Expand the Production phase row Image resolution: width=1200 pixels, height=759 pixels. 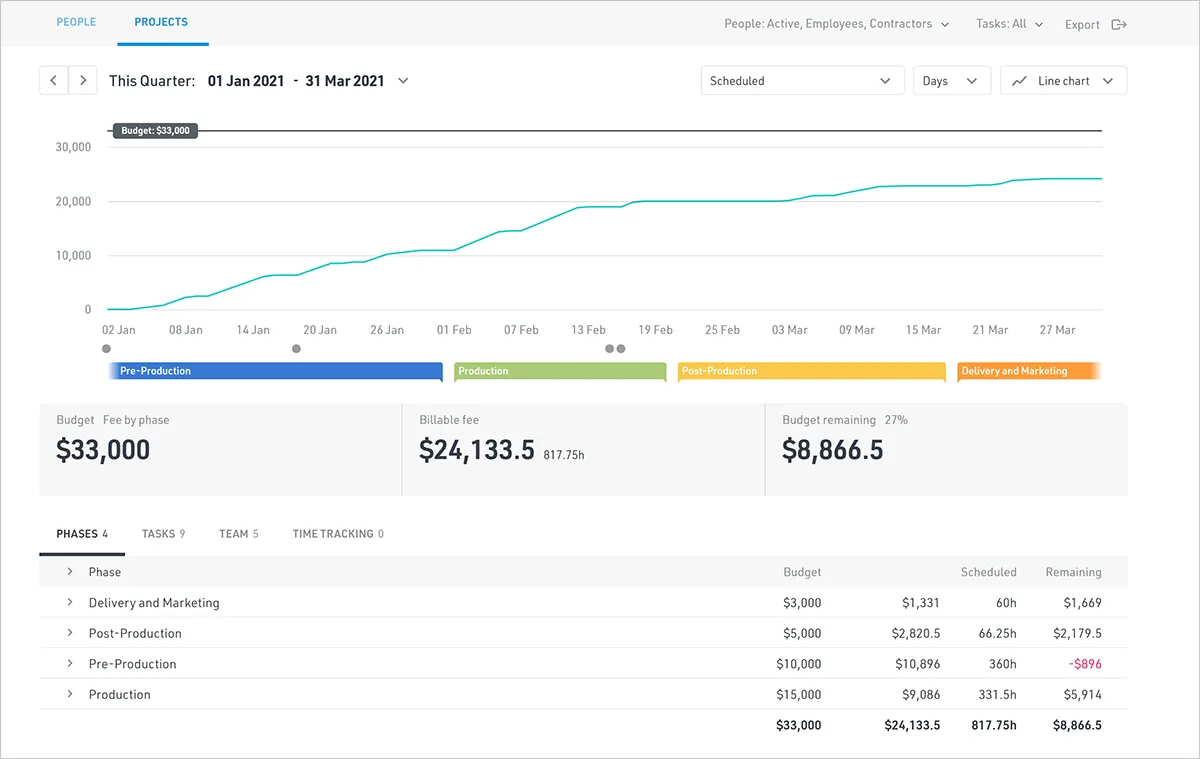point(70,694)
